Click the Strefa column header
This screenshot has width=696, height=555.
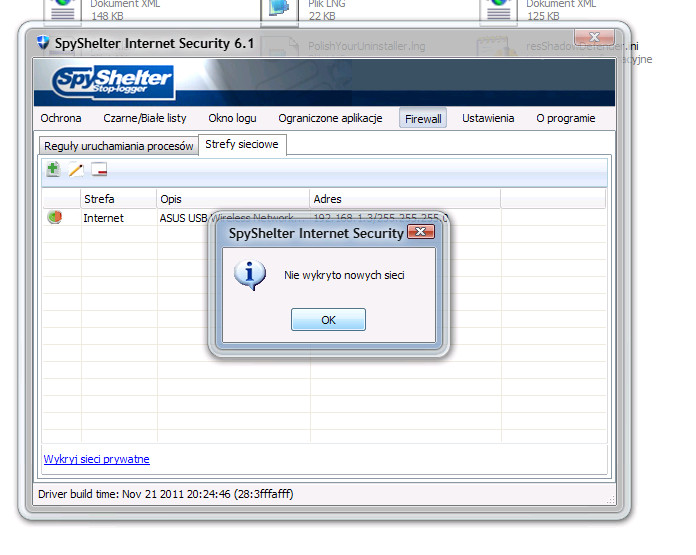pos(119,199)
